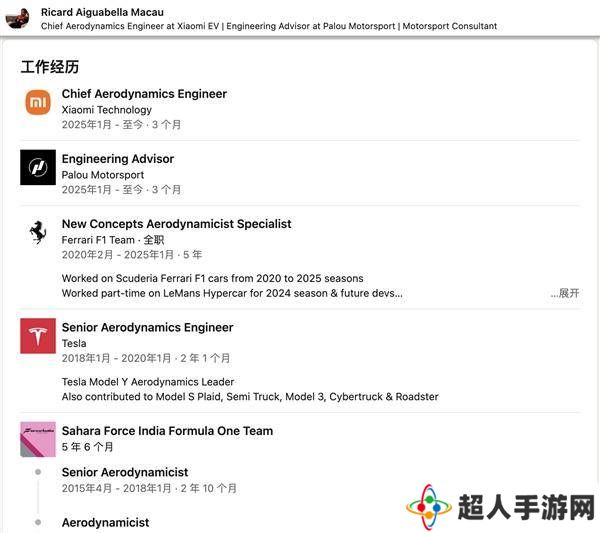This screenshot has width=600, height=533.
Task: Expand Ferrari description with 展开
Action: 565,293
